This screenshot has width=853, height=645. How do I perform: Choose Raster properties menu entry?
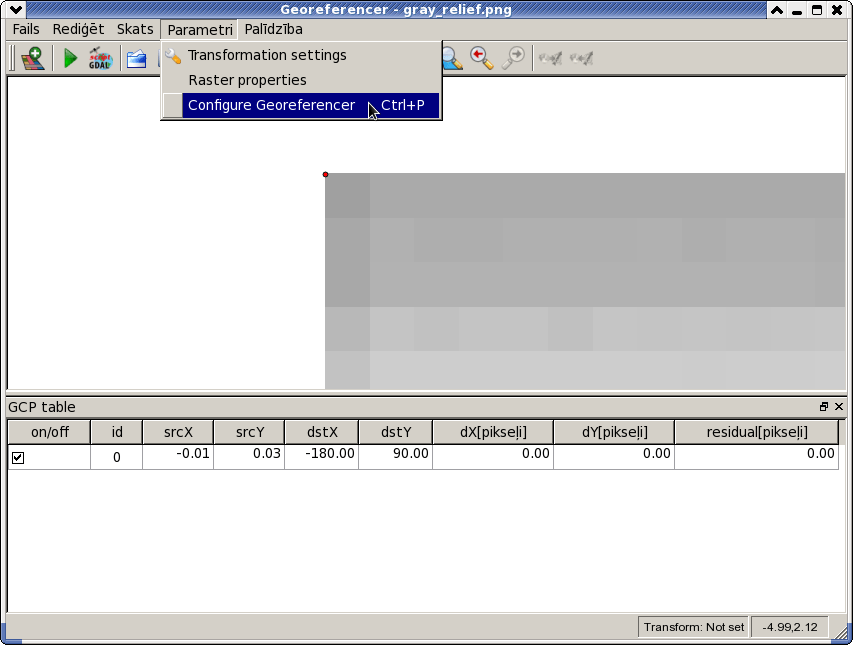[301, 80]
